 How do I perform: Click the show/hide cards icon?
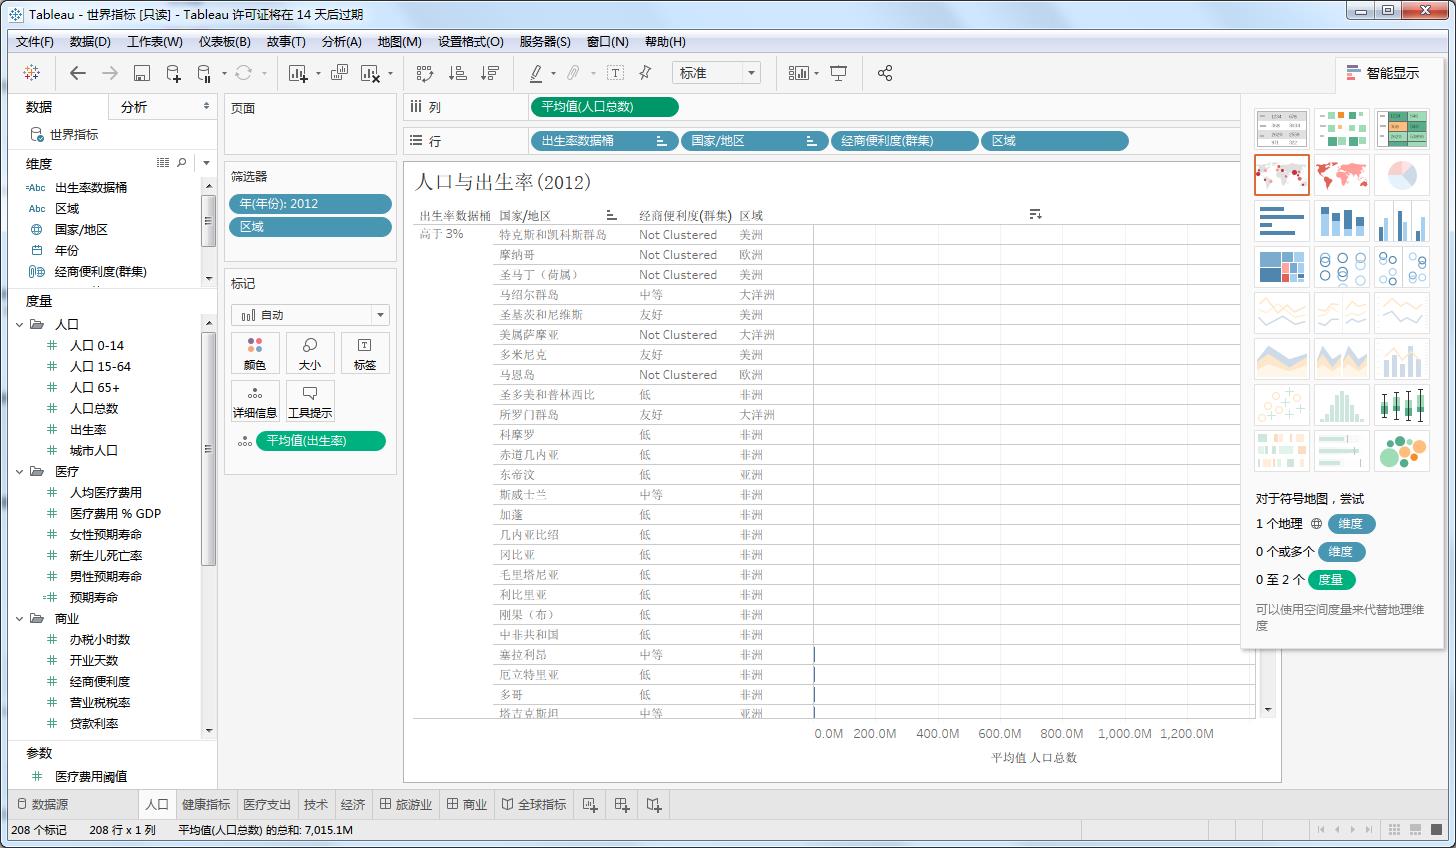[x=798, y=73]
